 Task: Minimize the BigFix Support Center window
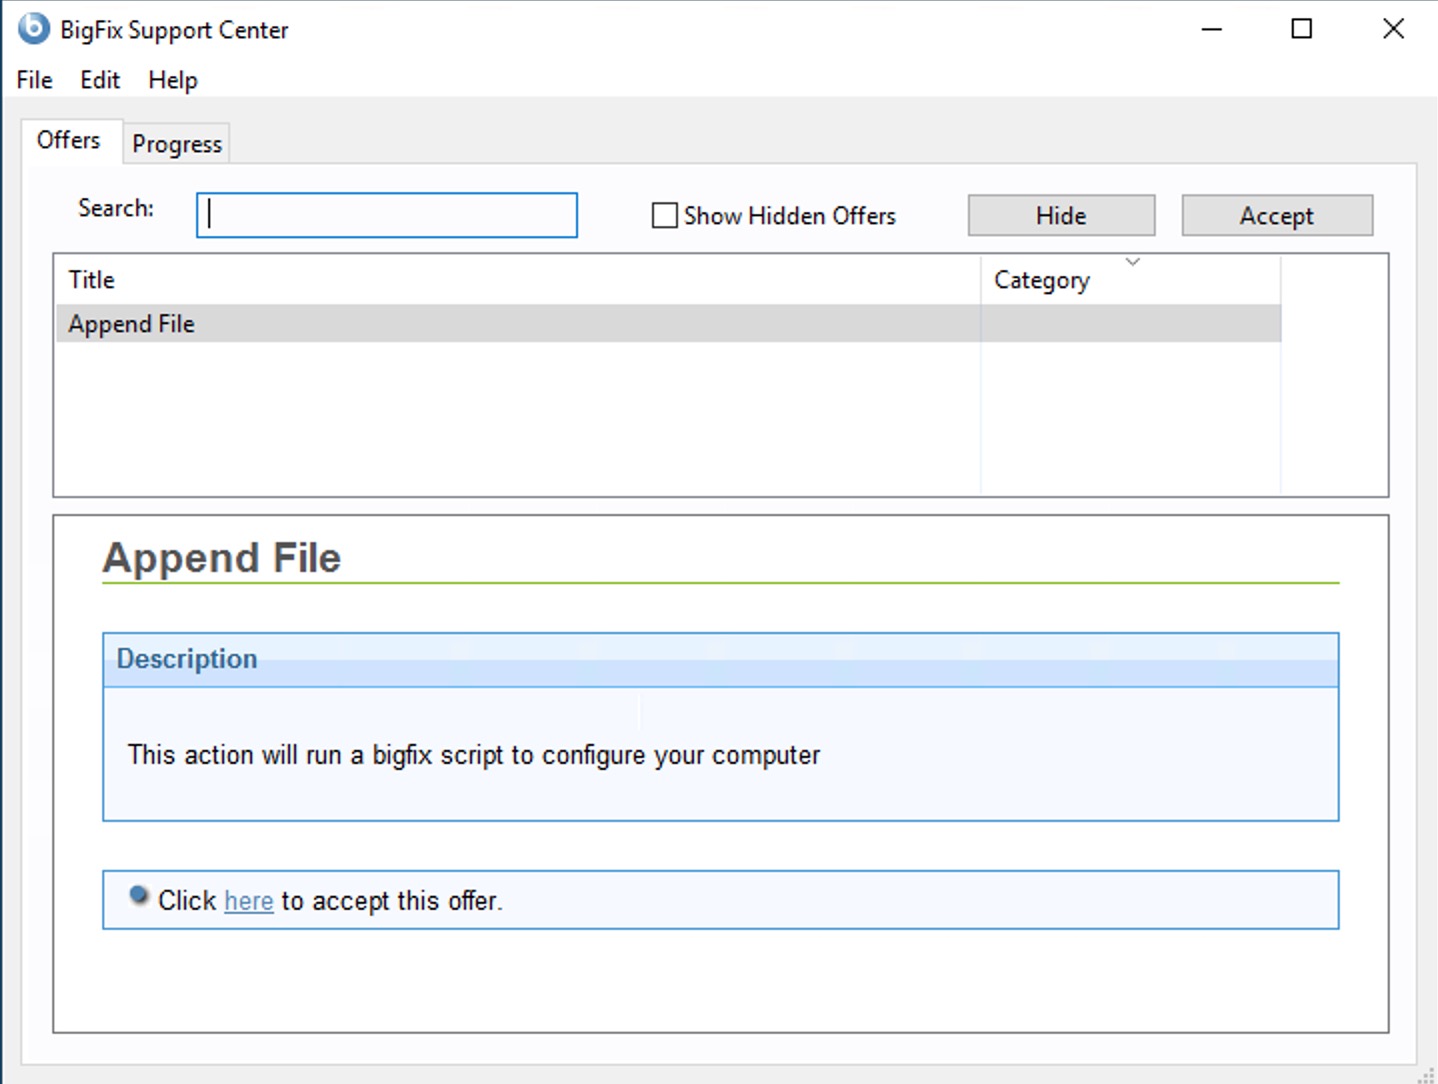(x=1211, y=29)
